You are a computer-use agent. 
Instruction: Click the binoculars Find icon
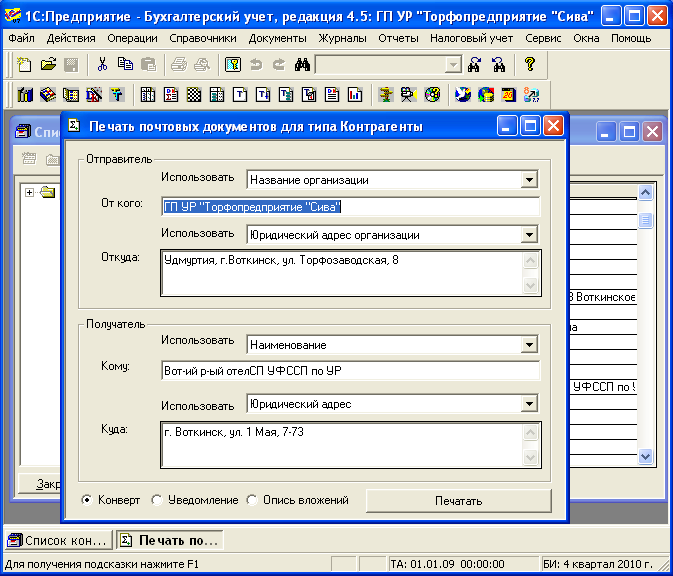click(x=302, y=65)
